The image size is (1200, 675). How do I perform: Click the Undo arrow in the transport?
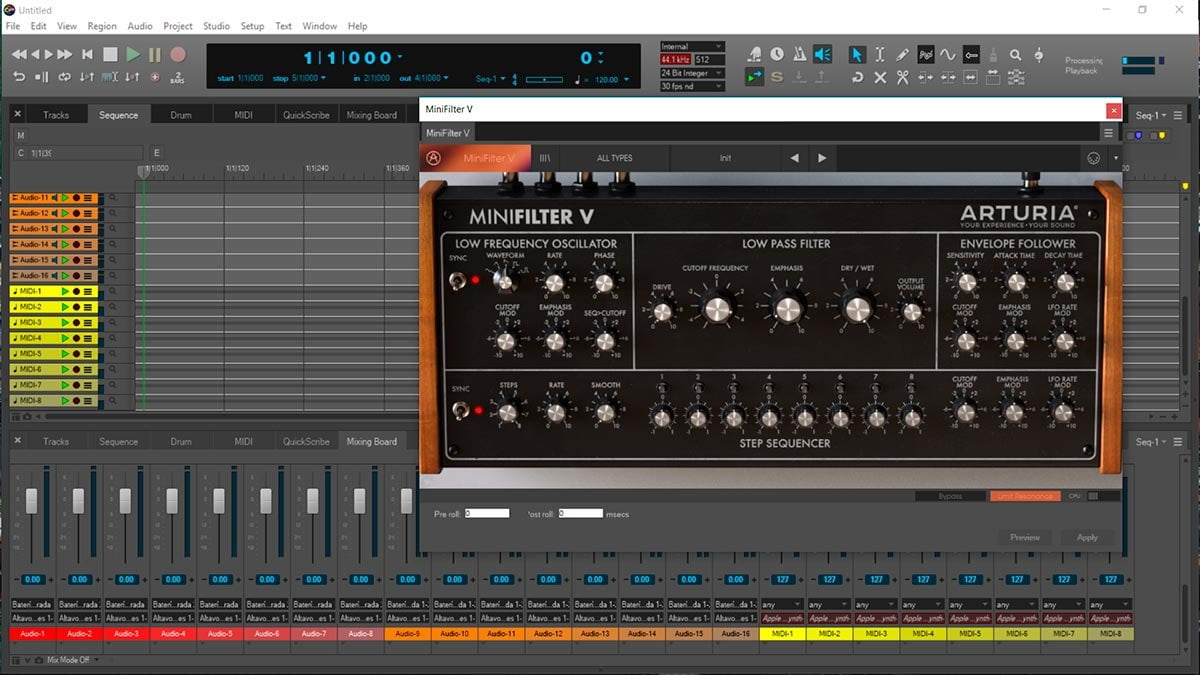tap(19, 77)
